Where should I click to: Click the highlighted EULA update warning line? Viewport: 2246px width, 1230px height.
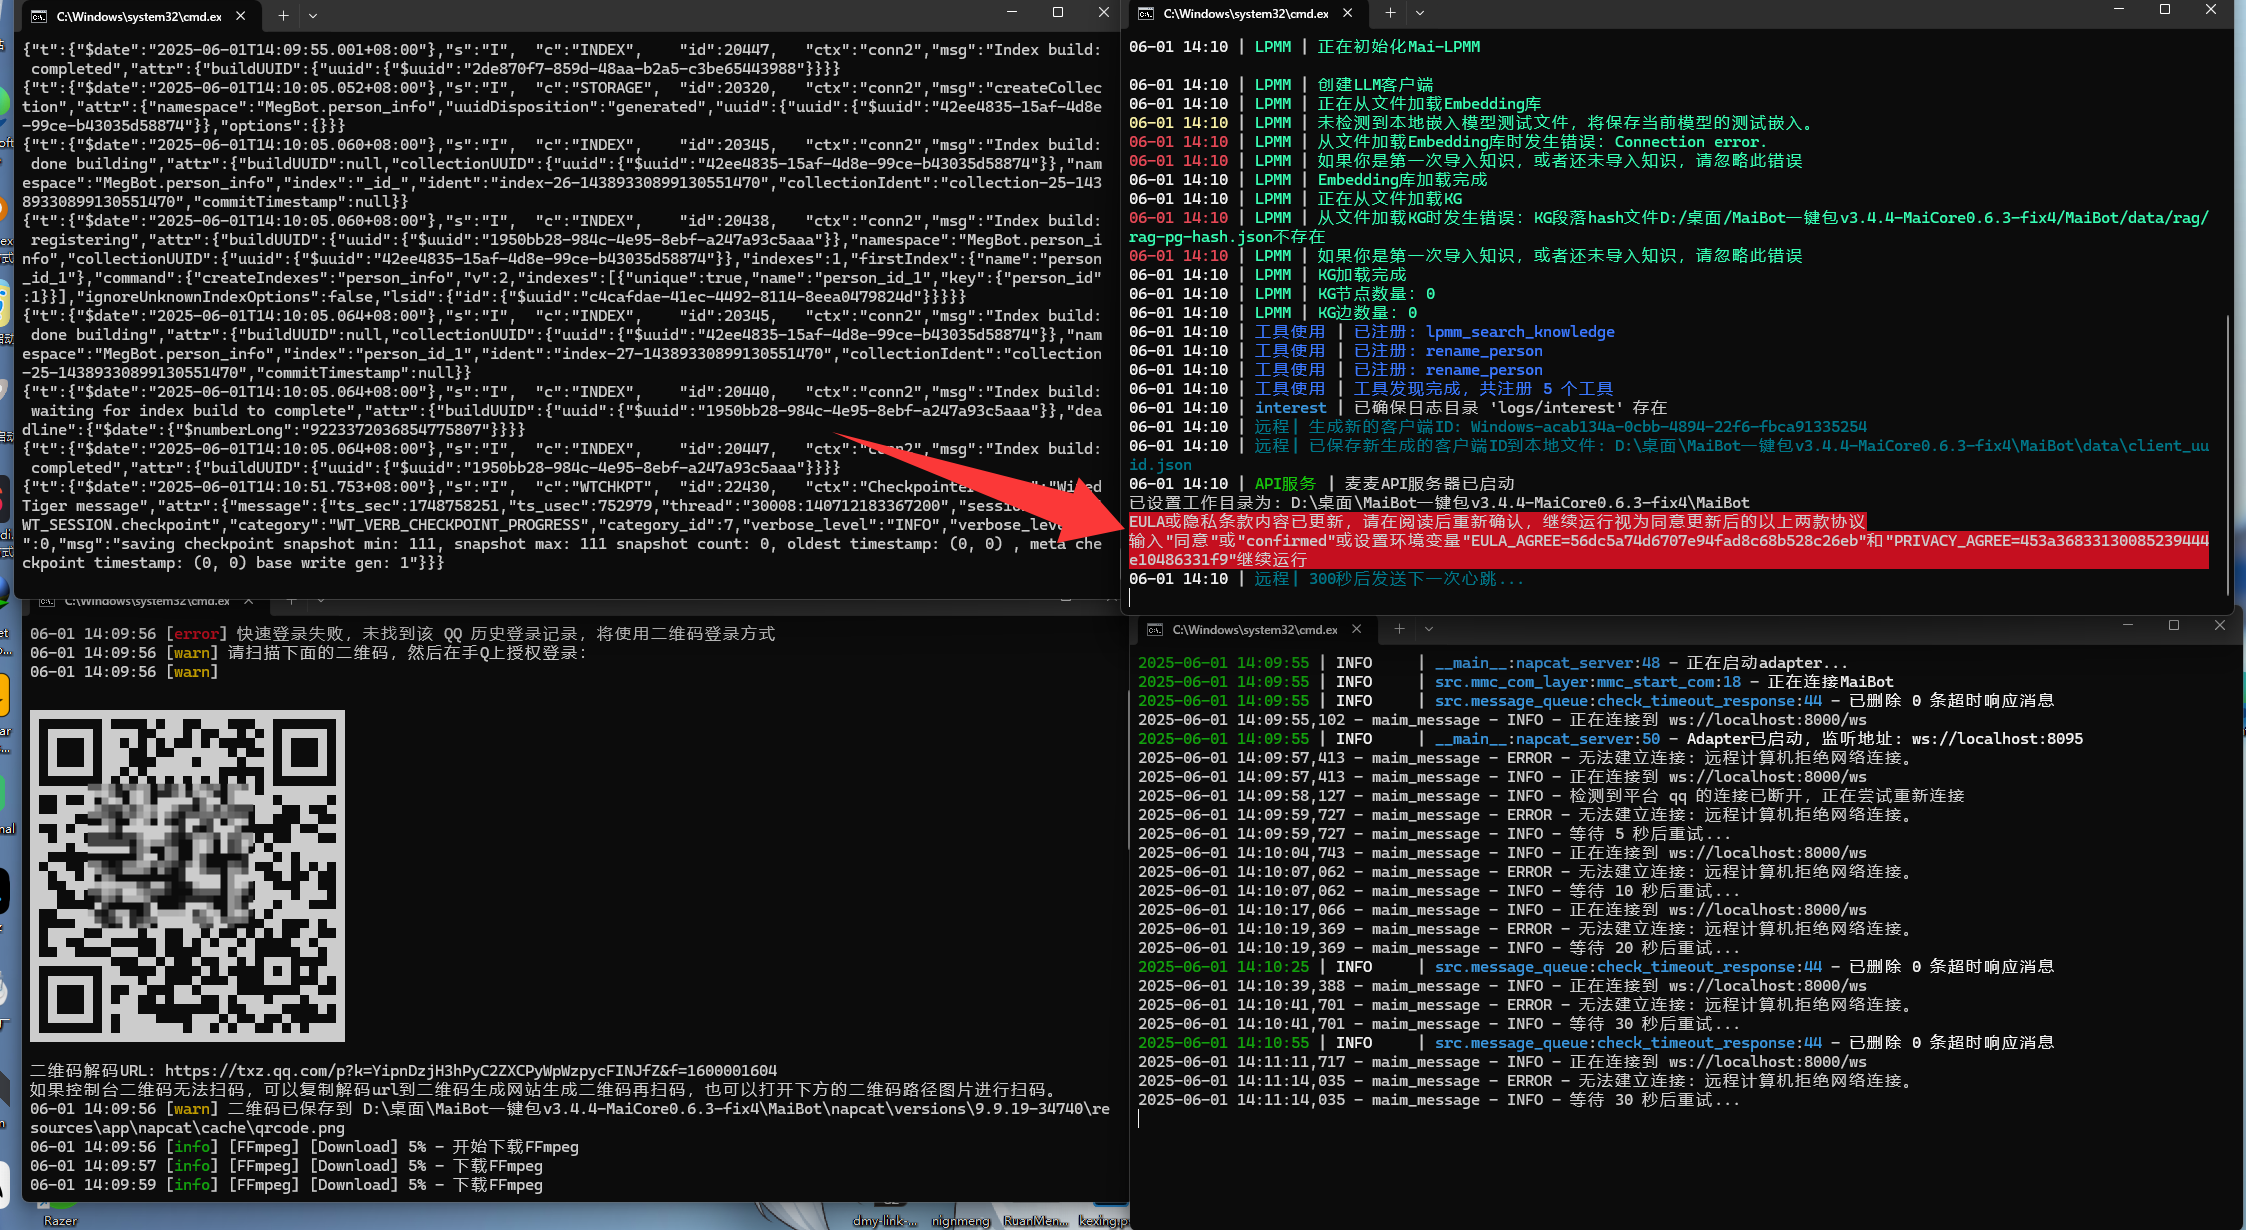click(x=1497, y=522)
